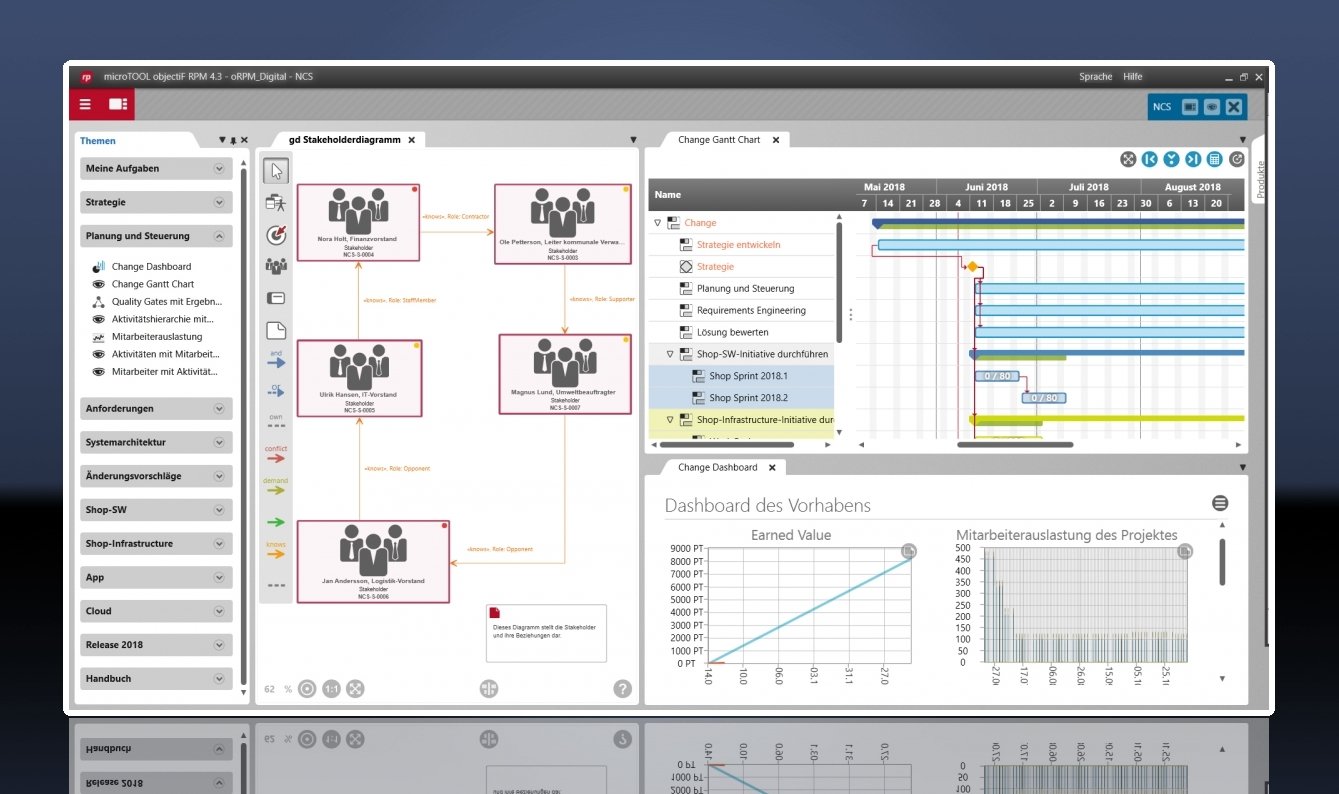Close the gd Stakeholderdiagramm tab

(411, 141)
